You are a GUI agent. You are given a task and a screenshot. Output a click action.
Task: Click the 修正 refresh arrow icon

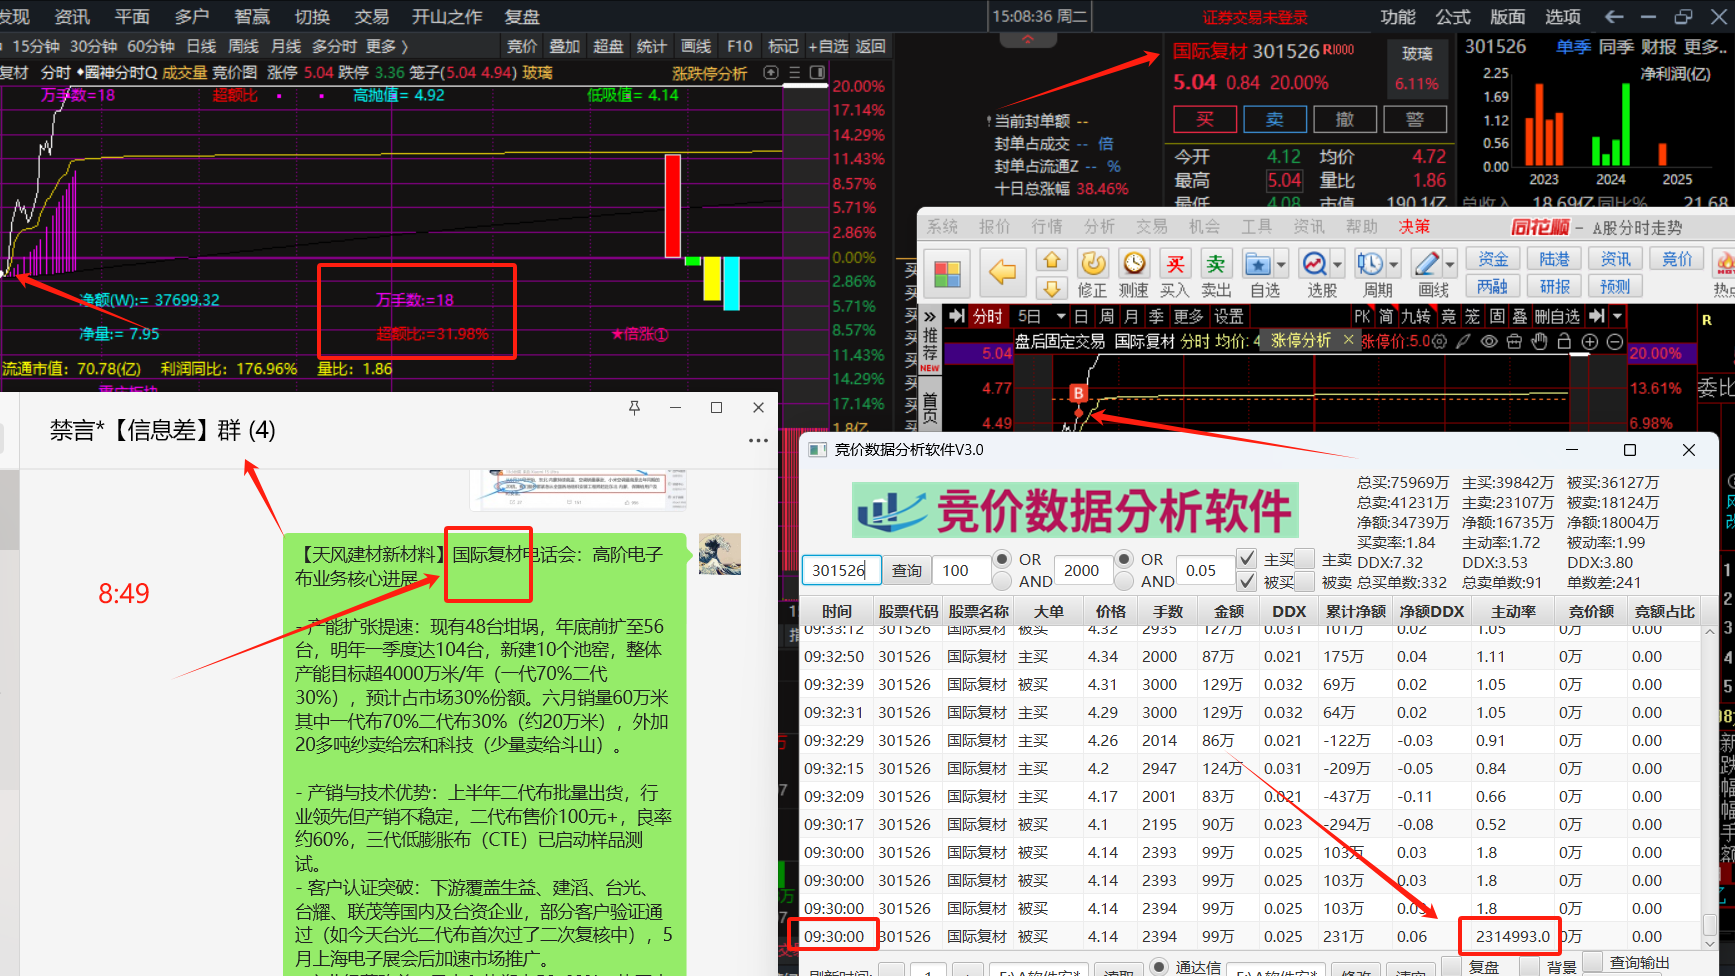[1093, 263]
